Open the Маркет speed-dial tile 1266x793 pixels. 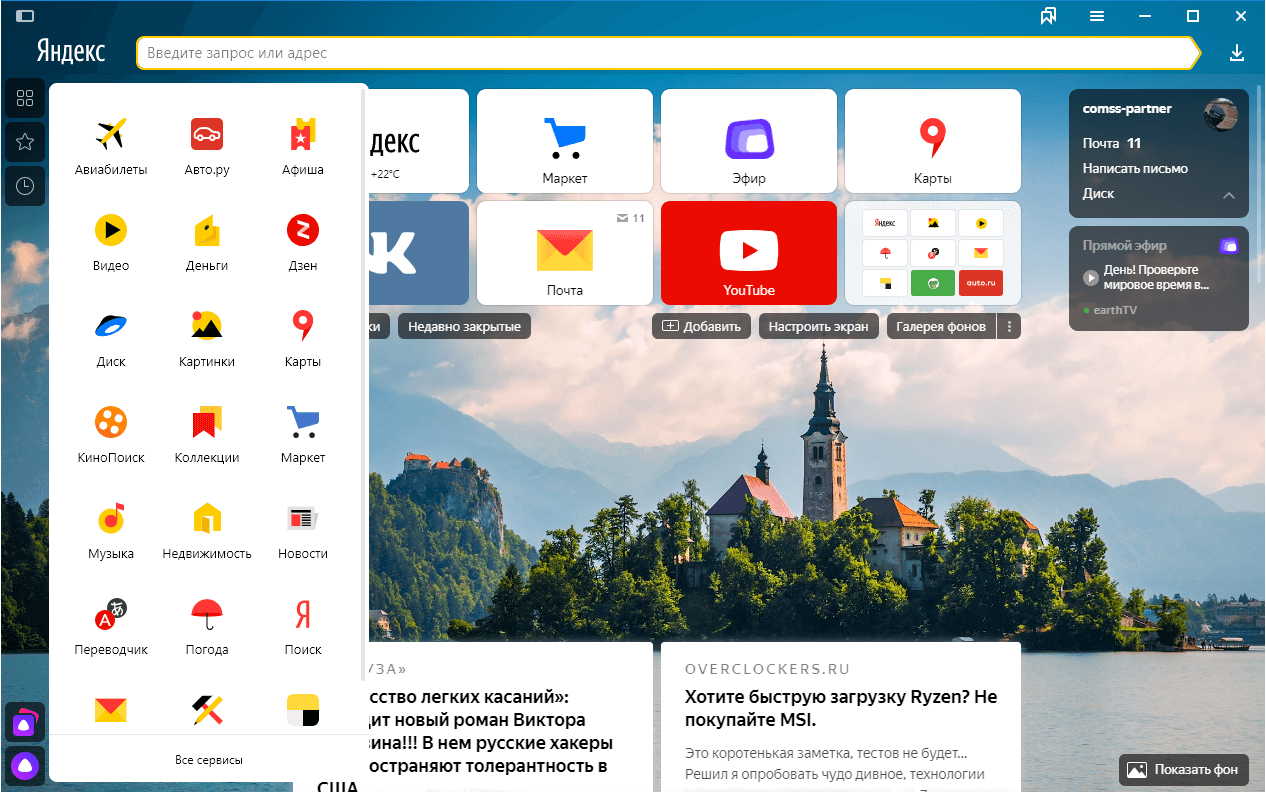[x=565, y=141]
